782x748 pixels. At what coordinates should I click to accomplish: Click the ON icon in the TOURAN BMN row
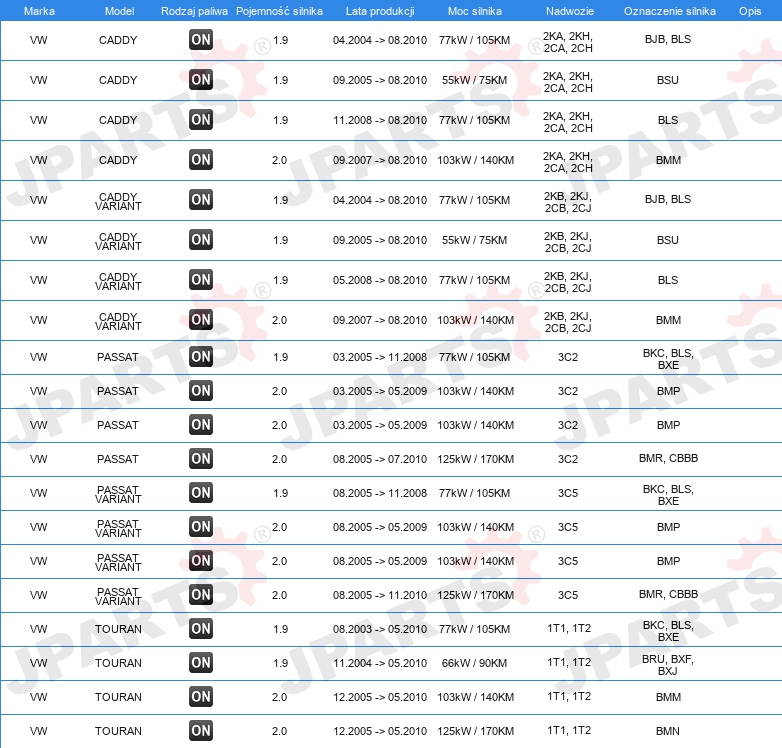[201, 731]
